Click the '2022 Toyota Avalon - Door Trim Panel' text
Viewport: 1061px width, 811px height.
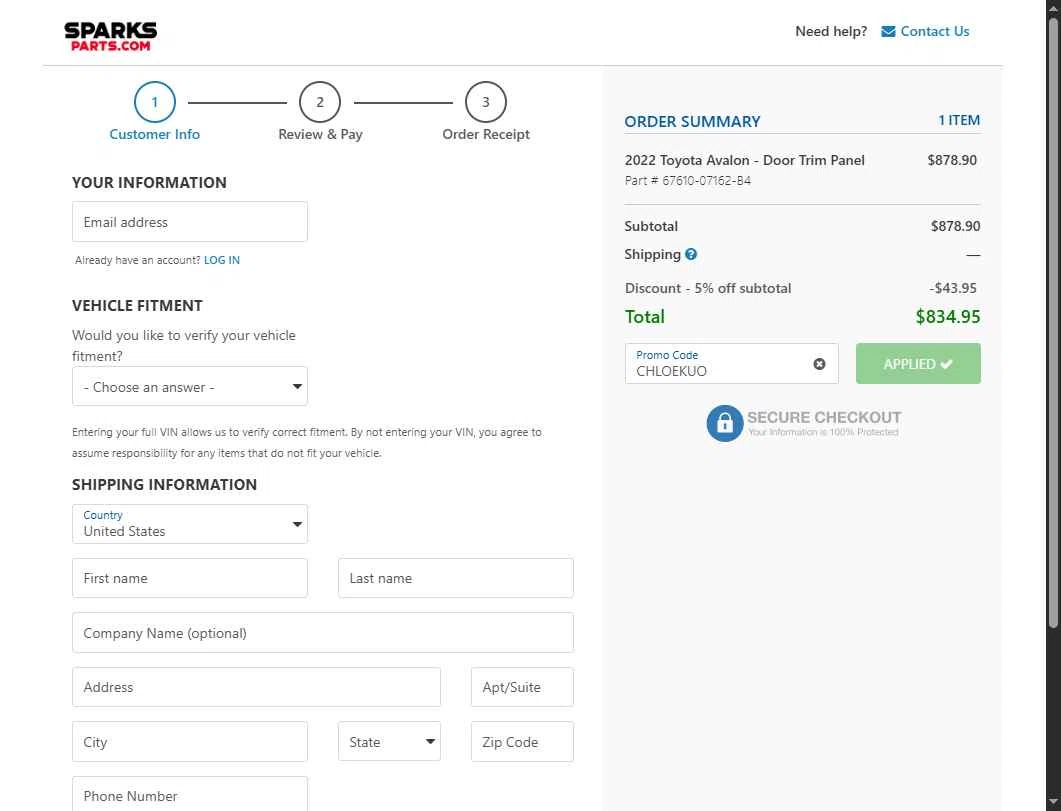744,160
